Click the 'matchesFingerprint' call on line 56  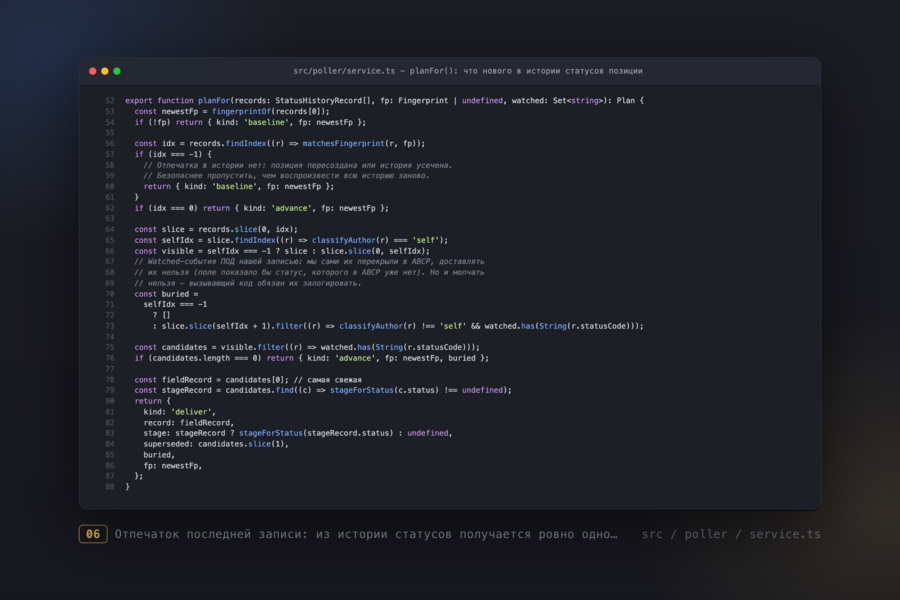pos(343,144)
